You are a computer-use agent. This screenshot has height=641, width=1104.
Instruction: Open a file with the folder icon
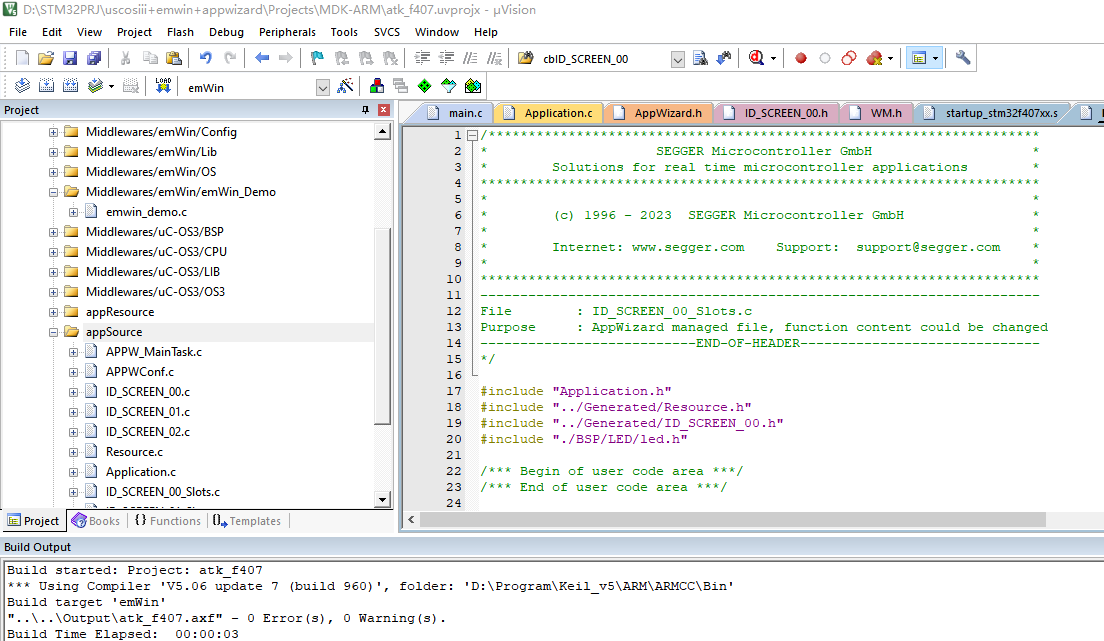[x=46, y=58]
